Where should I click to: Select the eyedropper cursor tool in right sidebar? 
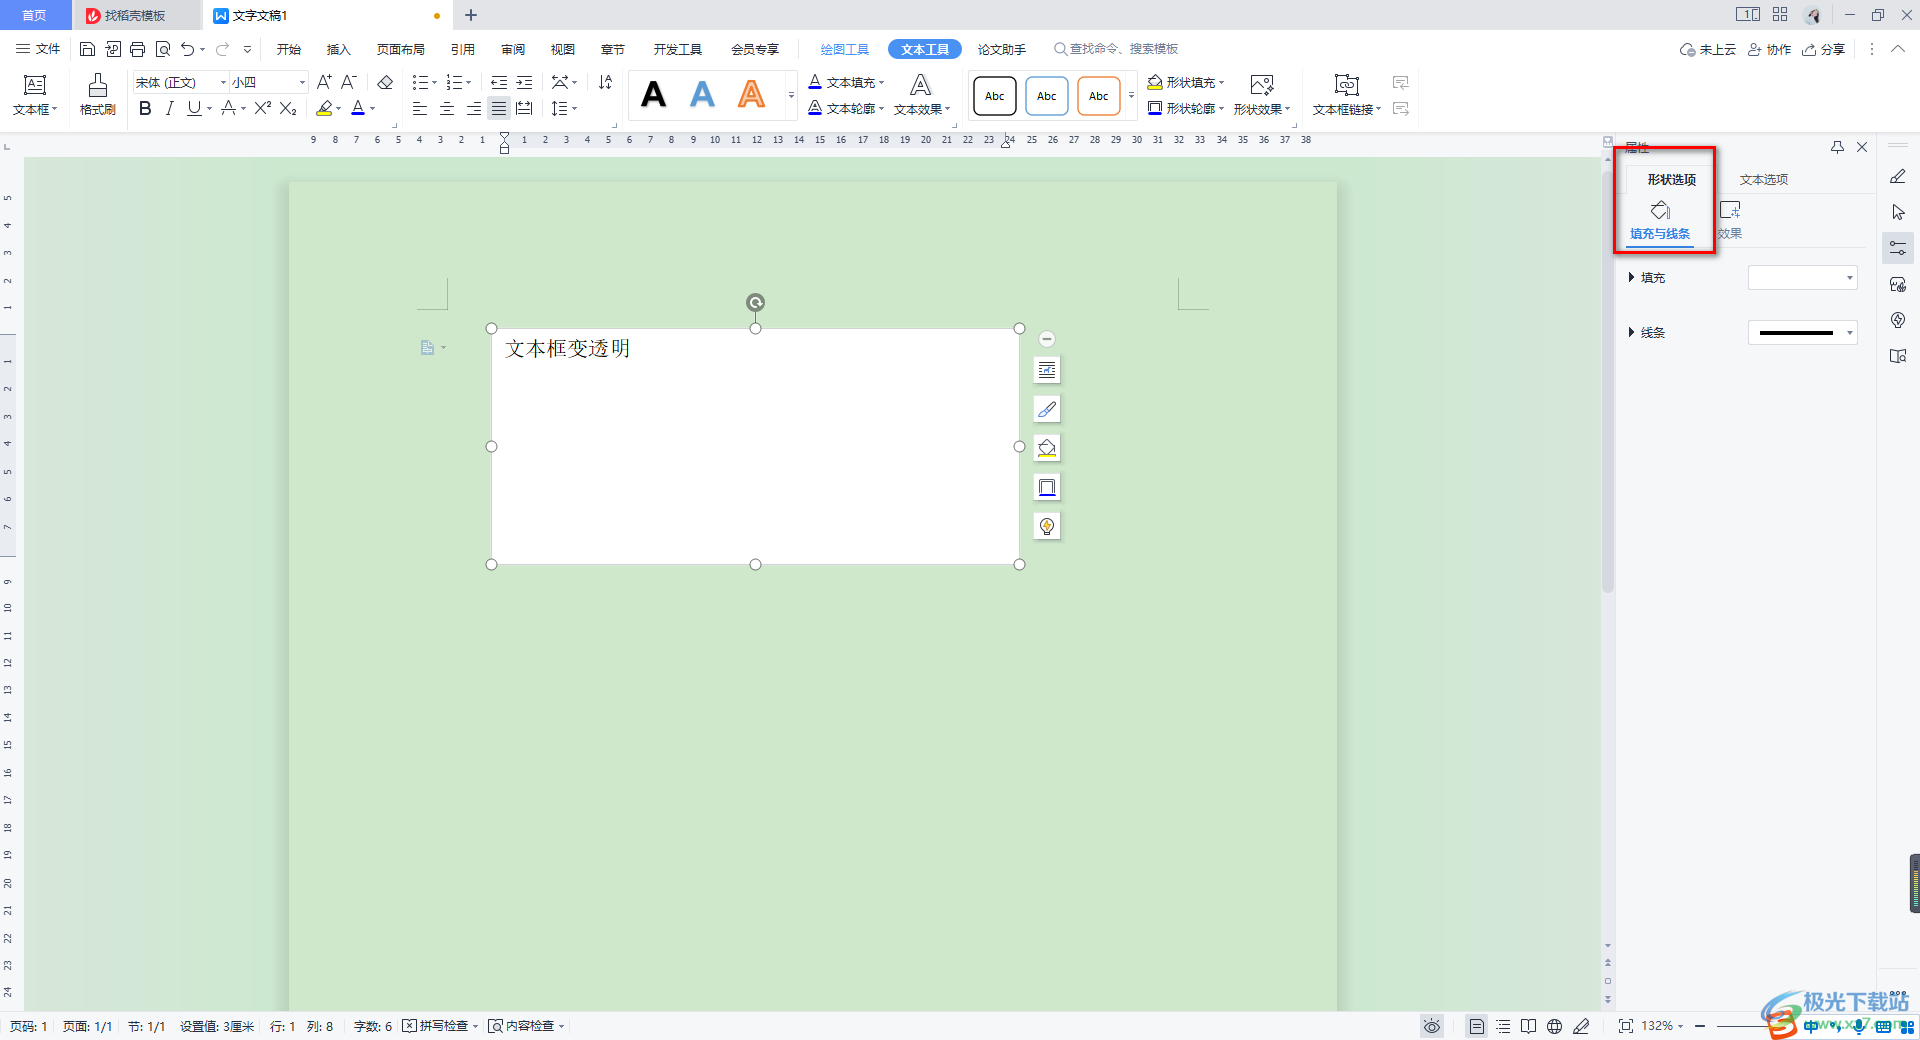(x=1898, y=212)
